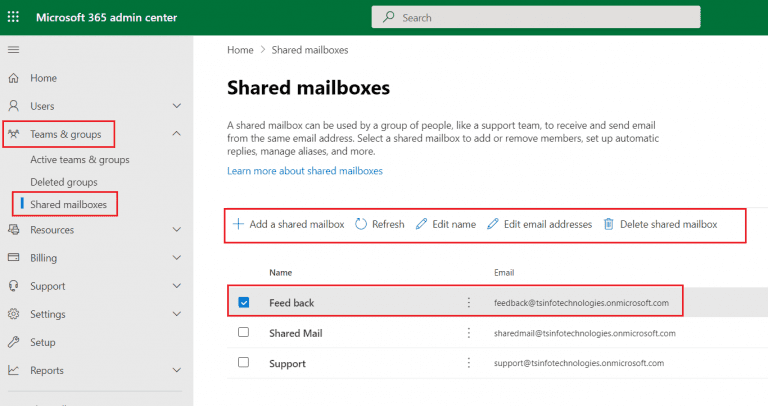Viewport: 768px width, 406px height.
Task: Open Setup in the sidebar
Action: pos(43,342)
